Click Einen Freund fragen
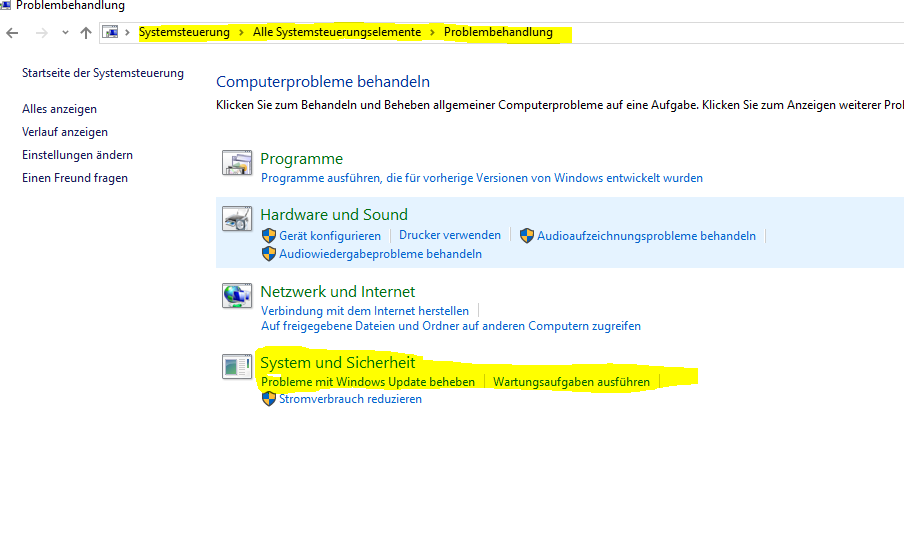Image resolution: width=904 pixels, height=533 pixels. 75,178
